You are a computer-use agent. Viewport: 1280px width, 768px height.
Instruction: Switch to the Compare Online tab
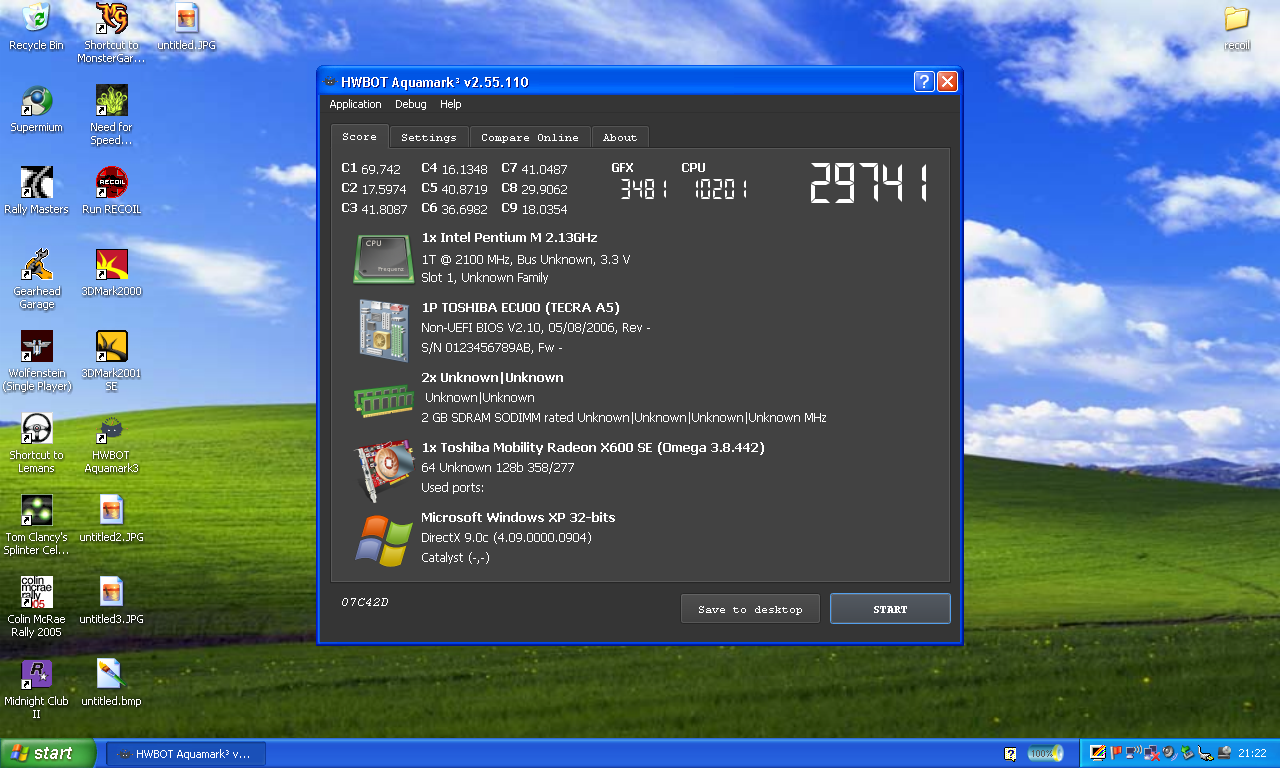[x=530, y=137]
